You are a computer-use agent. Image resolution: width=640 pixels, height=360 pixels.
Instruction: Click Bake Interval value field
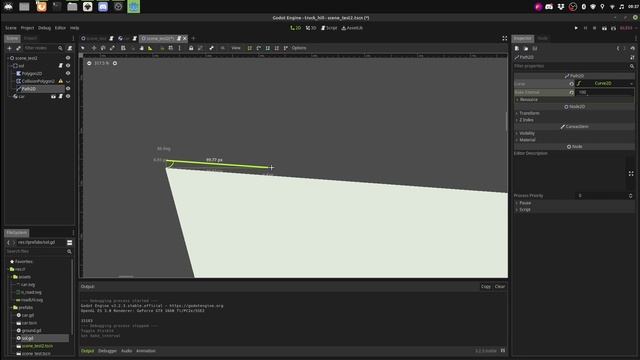(x=604, y=93)
